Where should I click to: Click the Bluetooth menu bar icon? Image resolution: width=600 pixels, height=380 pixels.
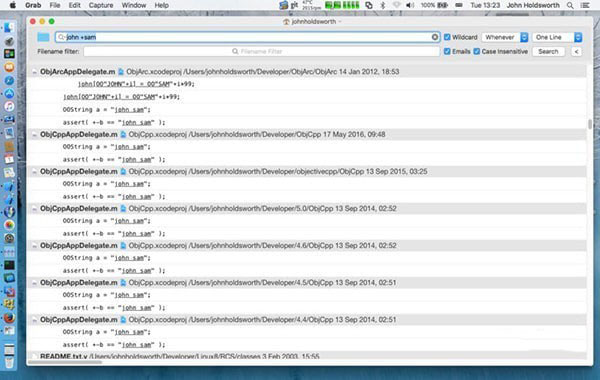(383, 5)
